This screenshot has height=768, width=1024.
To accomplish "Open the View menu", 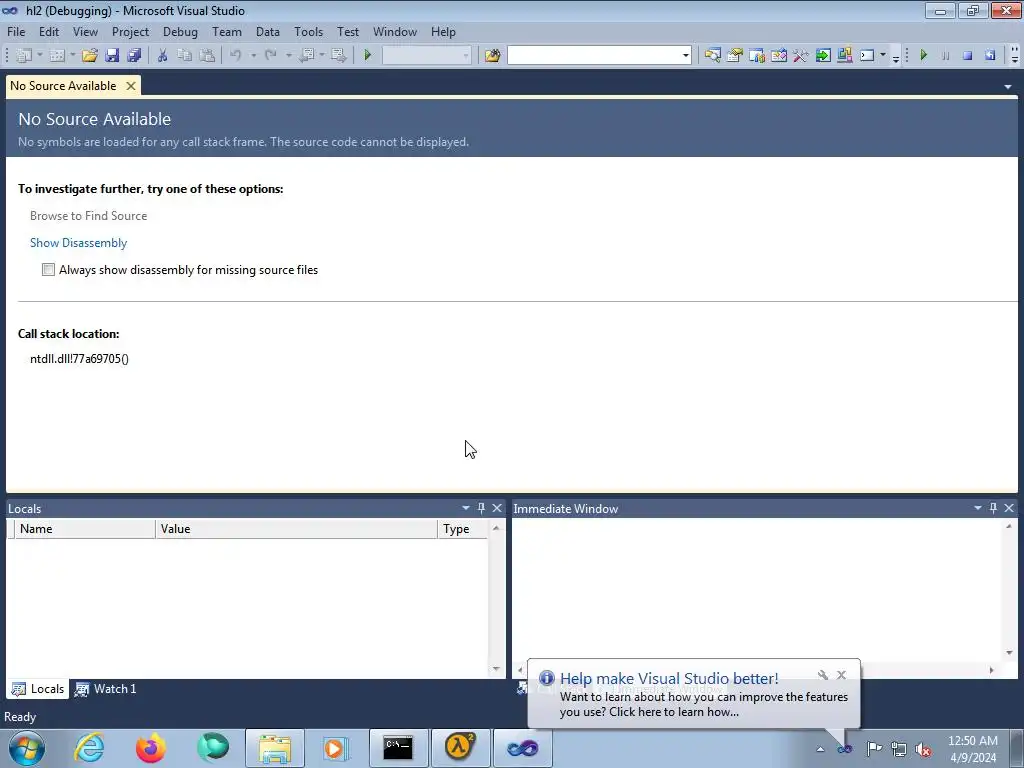I will click(85, 31).
